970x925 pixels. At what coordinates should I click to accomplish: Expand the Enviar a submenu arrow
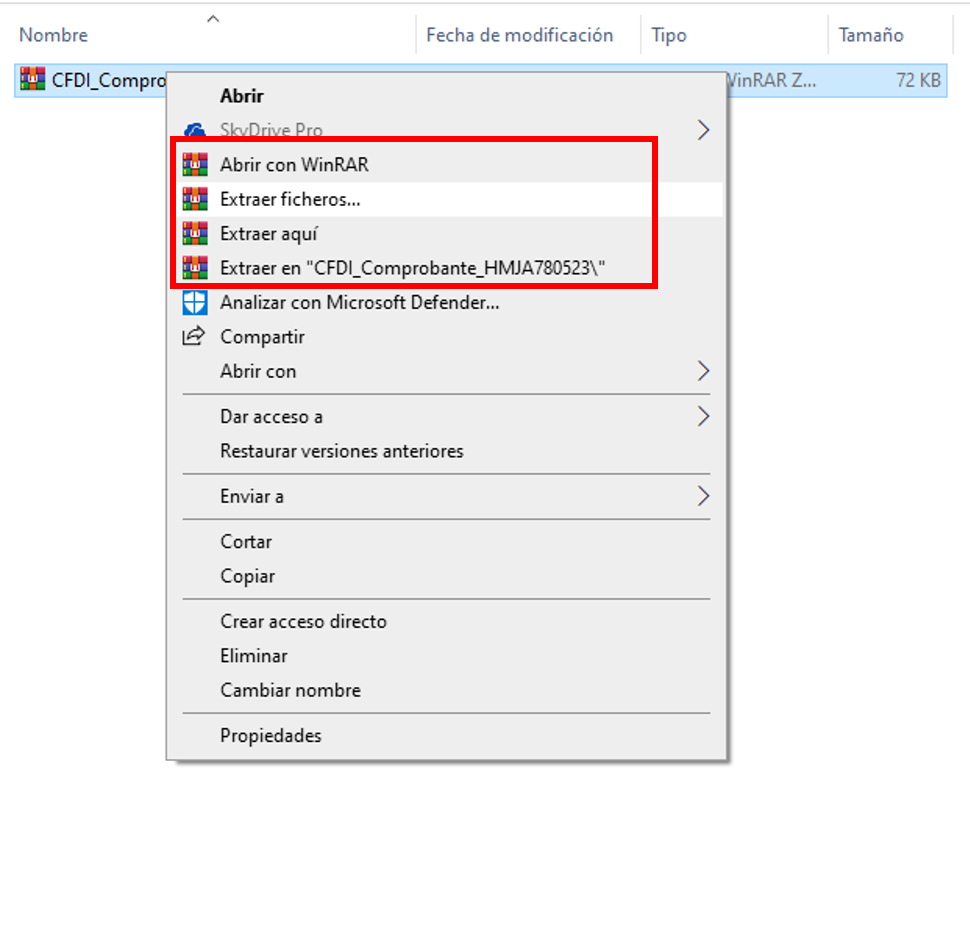click(703, 496)
